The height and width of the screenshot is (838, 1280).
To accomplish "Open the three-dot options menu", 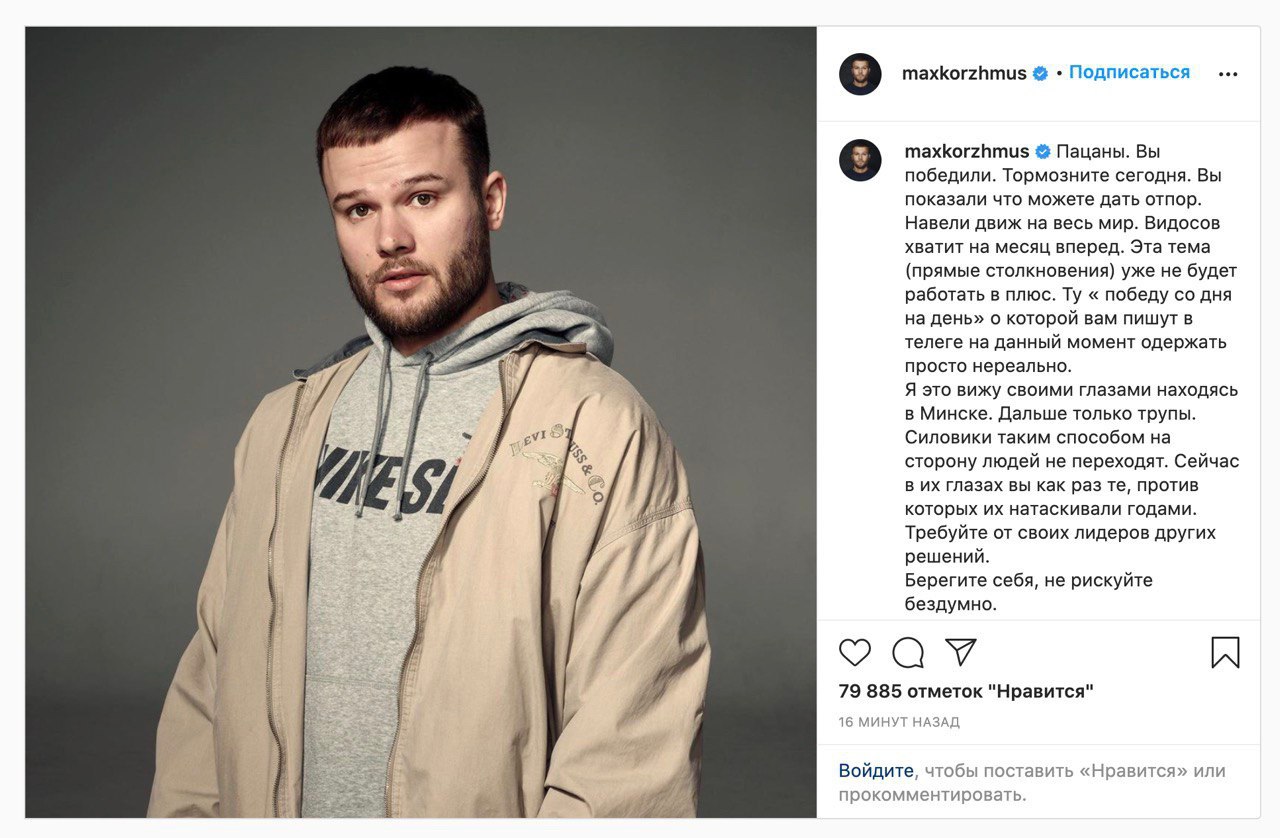I will click(x=1228, y=74).
